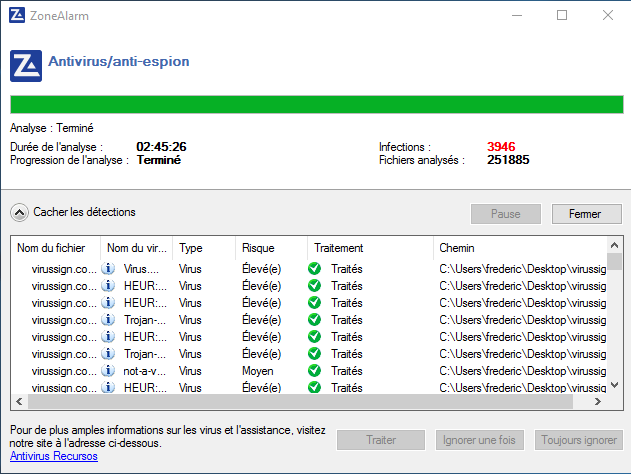
Task: Minimize the ZoneAlarm window
Action: (517, 15)
